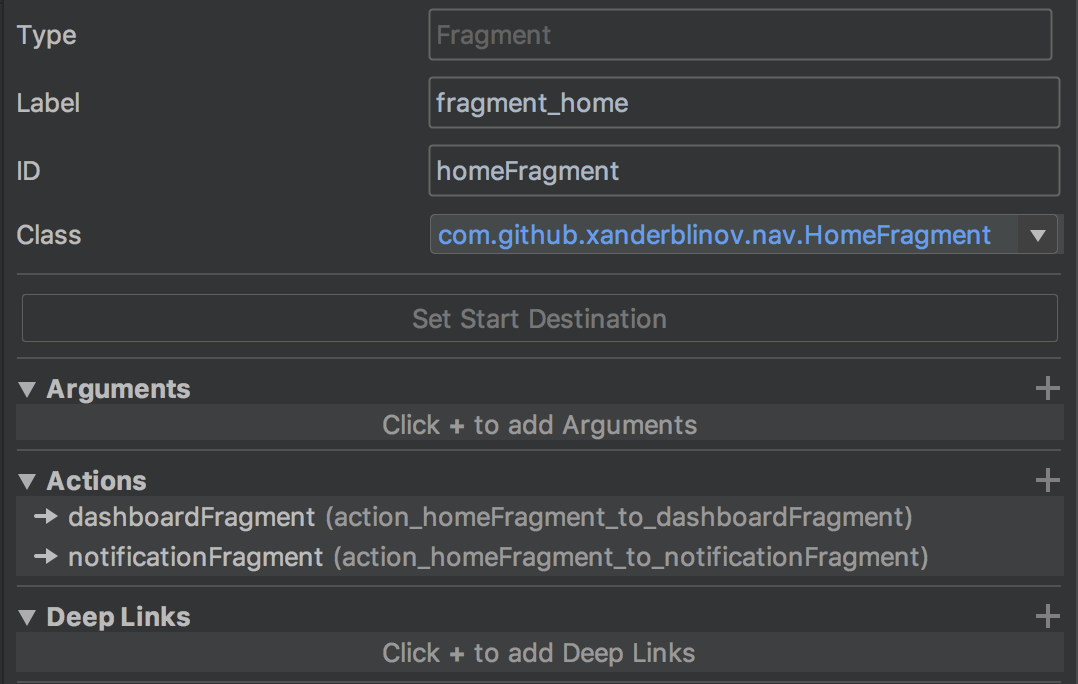1078x684 pixels.
Task: Collapse the Arguments section
Action: pyautogui.click(x=27, y=389)
